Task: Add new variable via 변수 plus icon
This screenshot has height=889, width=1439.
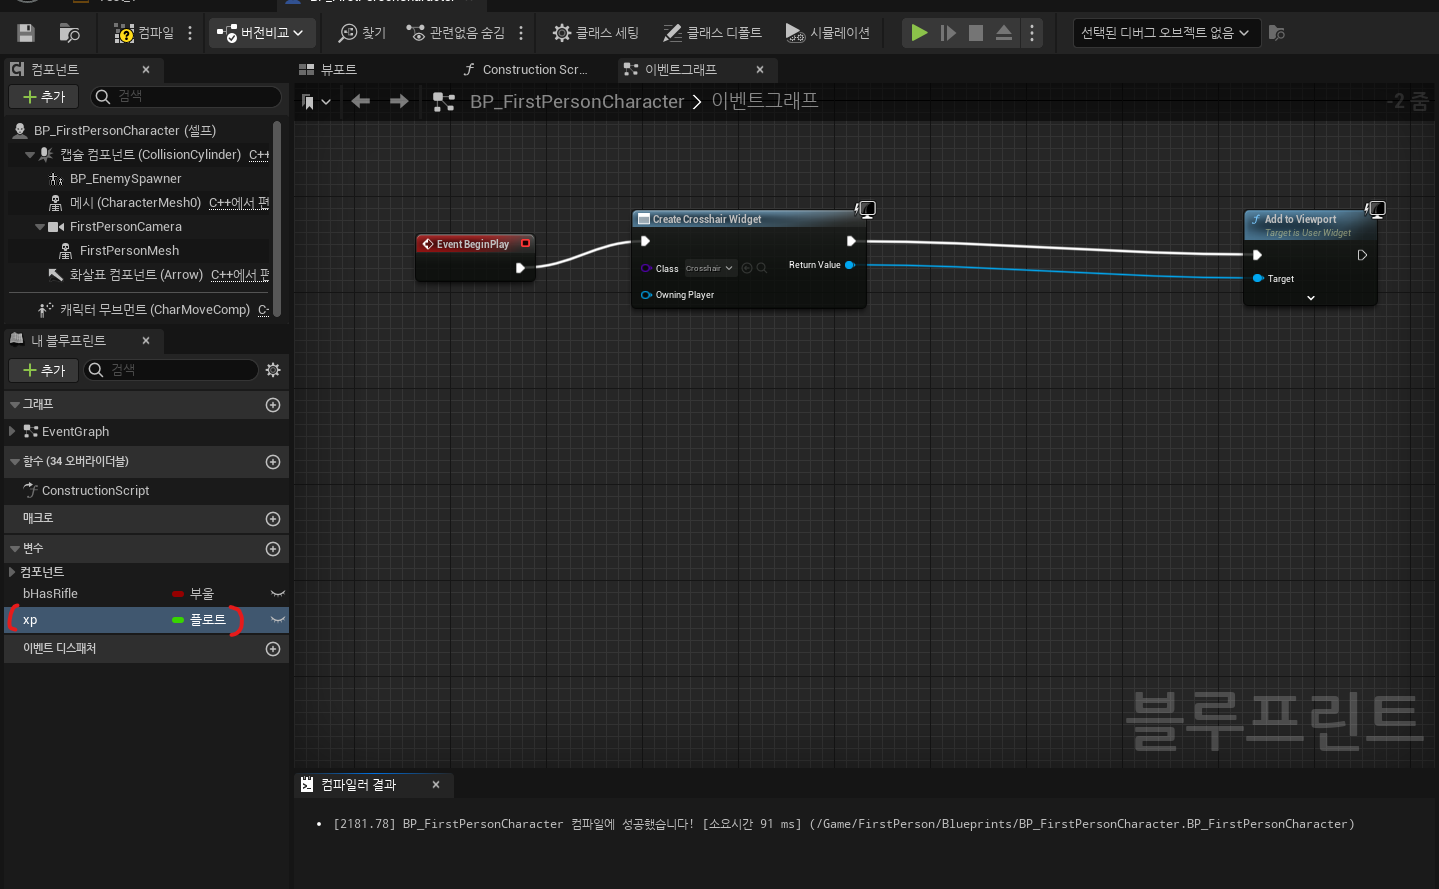Action: [273, 549]
